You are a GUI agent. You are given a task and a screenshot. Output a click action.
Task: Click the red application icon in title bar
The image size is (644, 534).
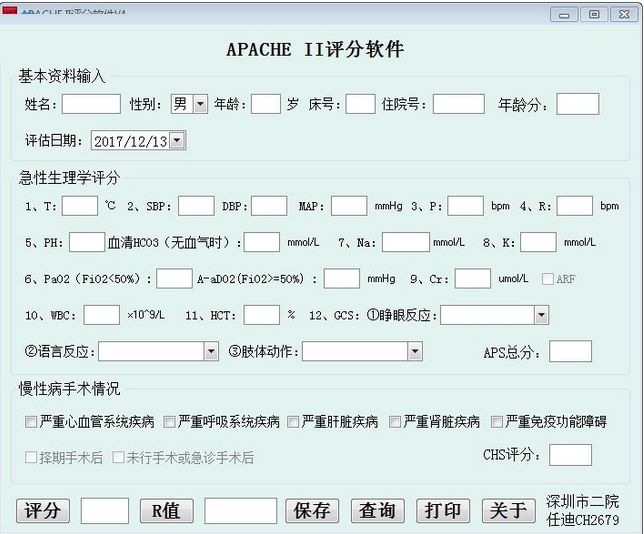point(9,10)
